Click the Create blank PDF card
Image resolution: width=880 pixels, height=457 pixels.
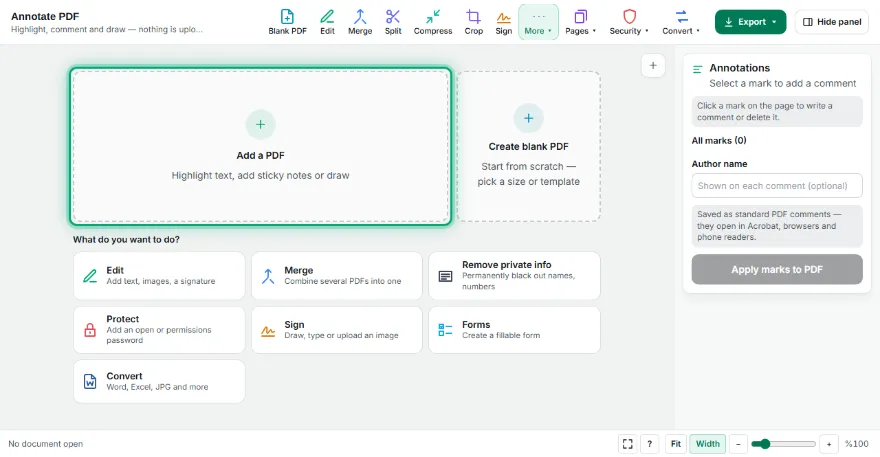[529, 147]
